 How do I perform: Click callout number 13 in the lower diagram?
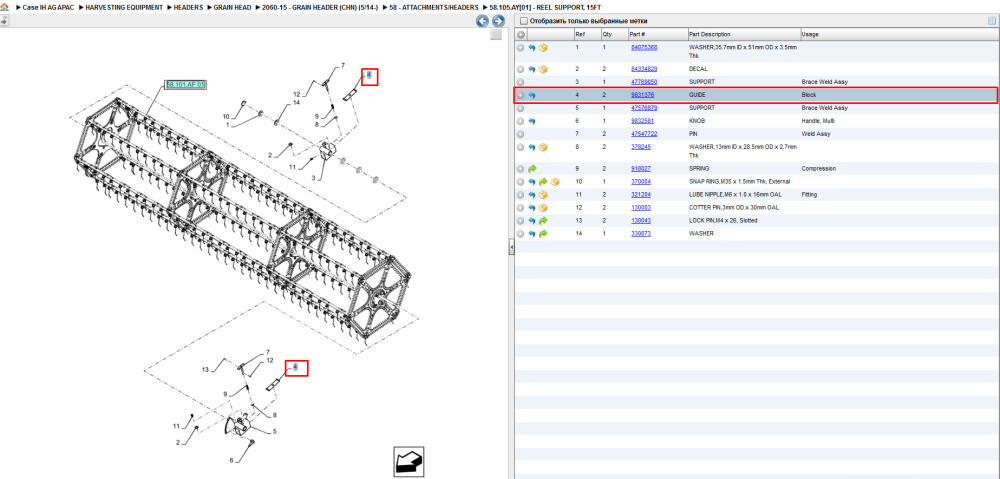(x=205, y=369)
